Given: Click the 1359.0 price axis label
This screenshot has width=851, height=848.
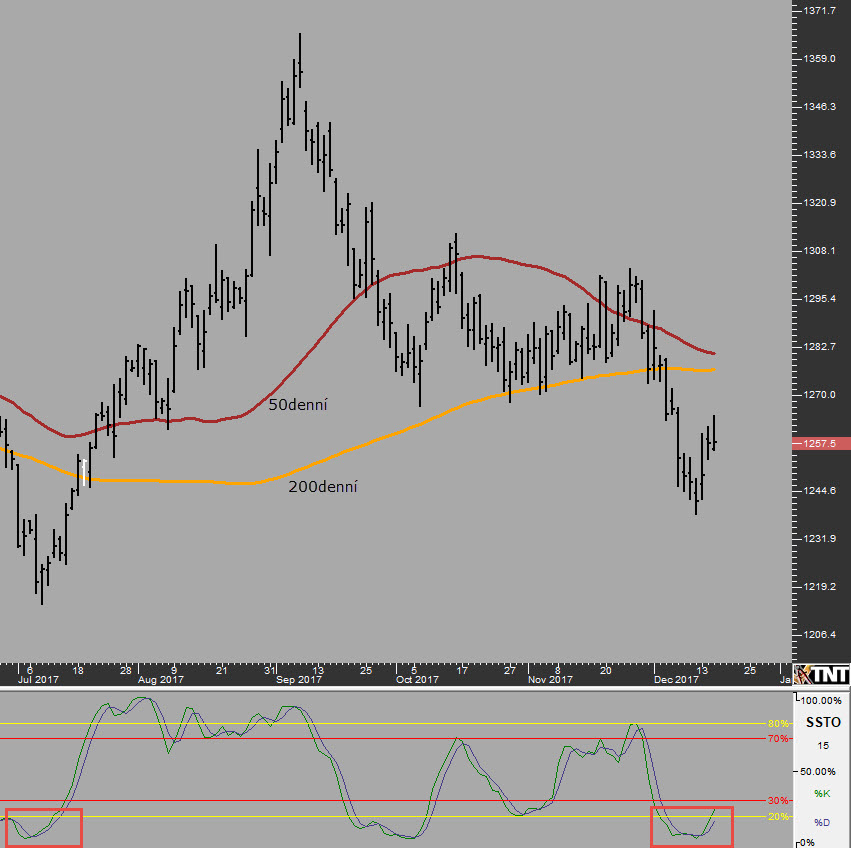Looking at the screenshot, I should (820, 59).
